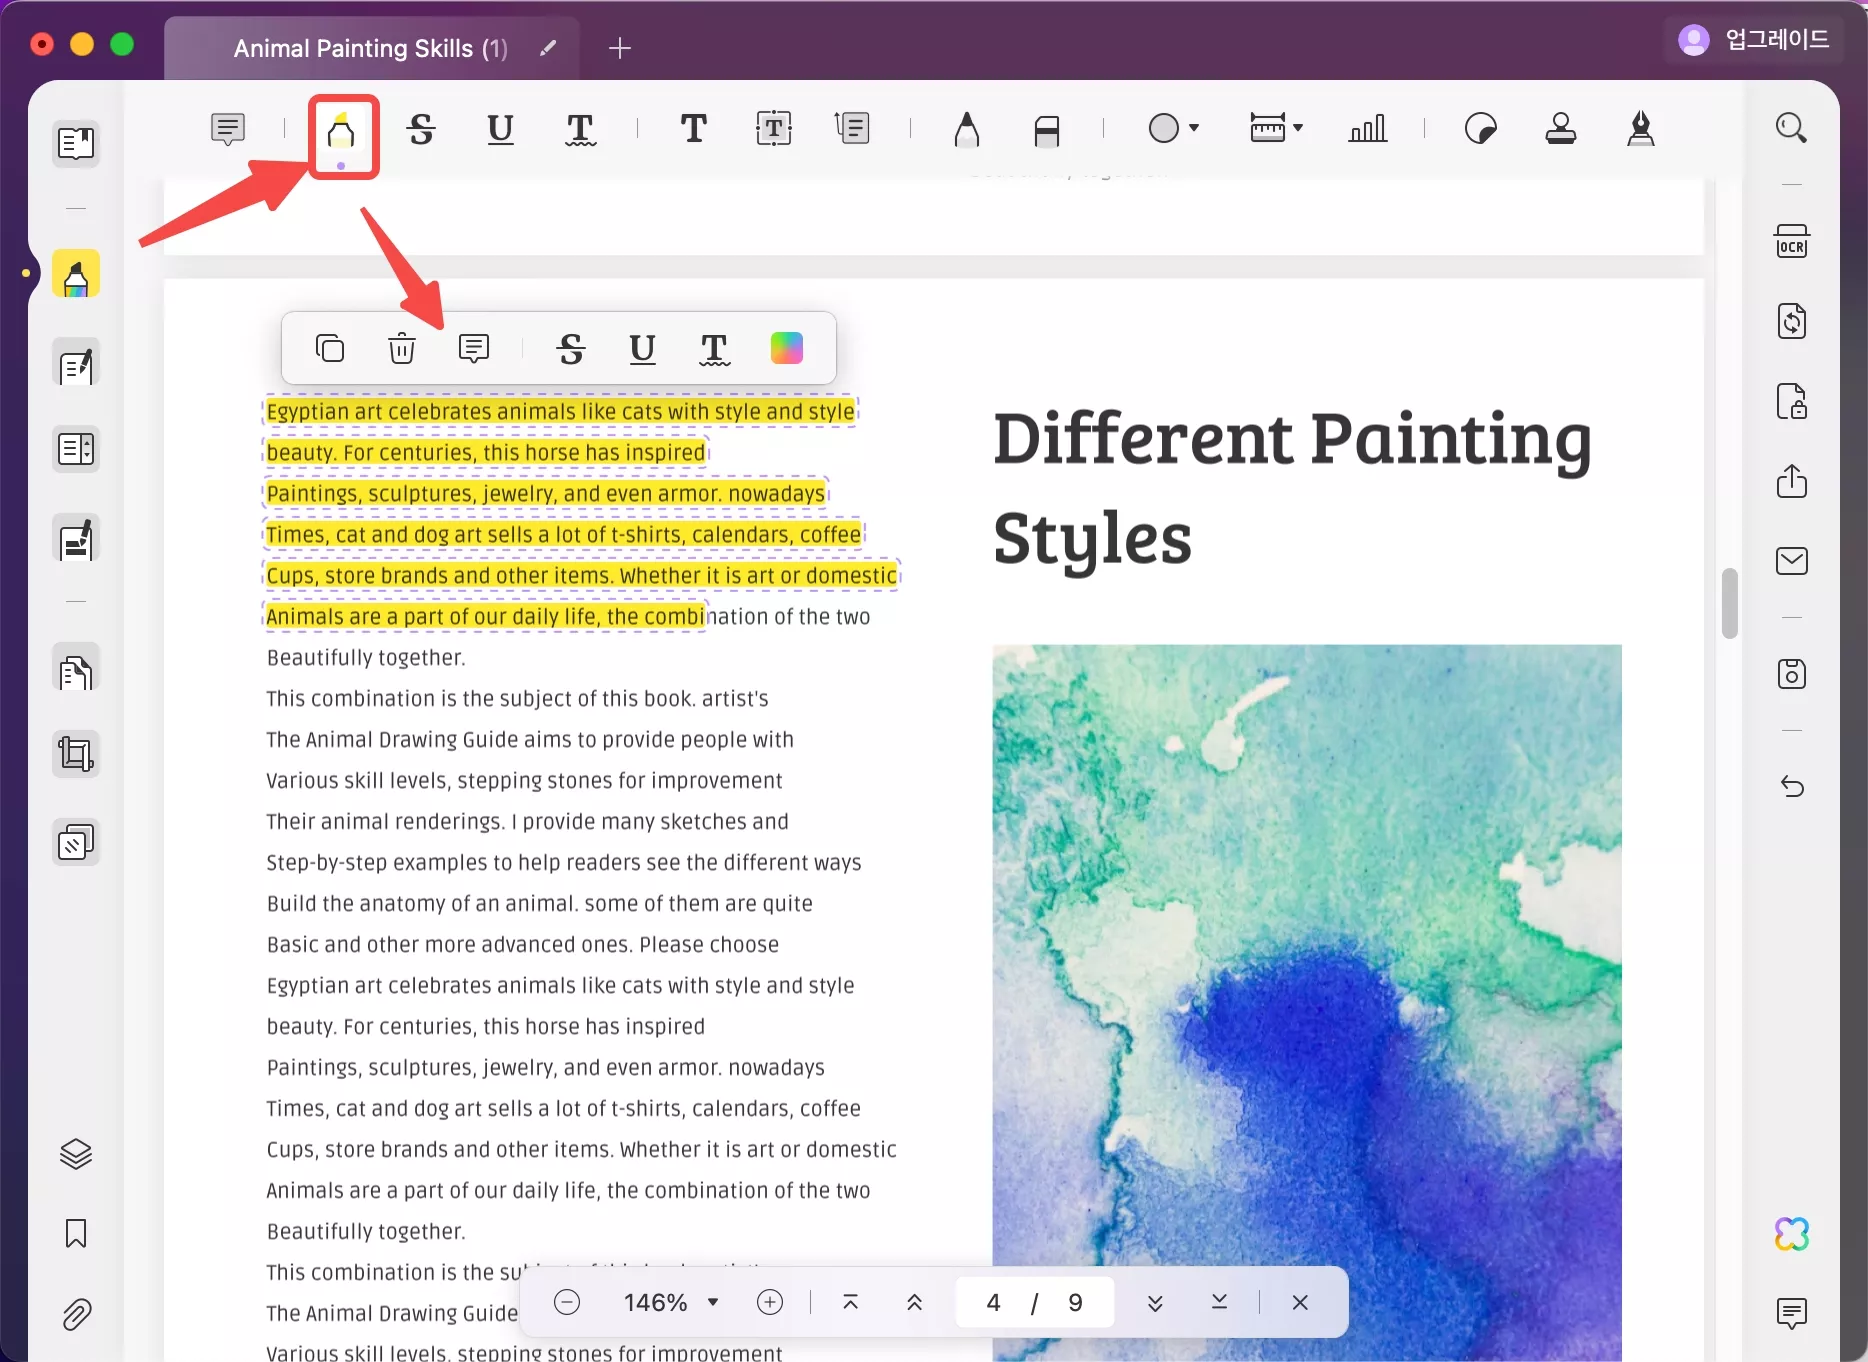Zoom in with the plus button
Viewport: 1868px width, 1362px height.
pyautogui.click(x=770, y=1302)
